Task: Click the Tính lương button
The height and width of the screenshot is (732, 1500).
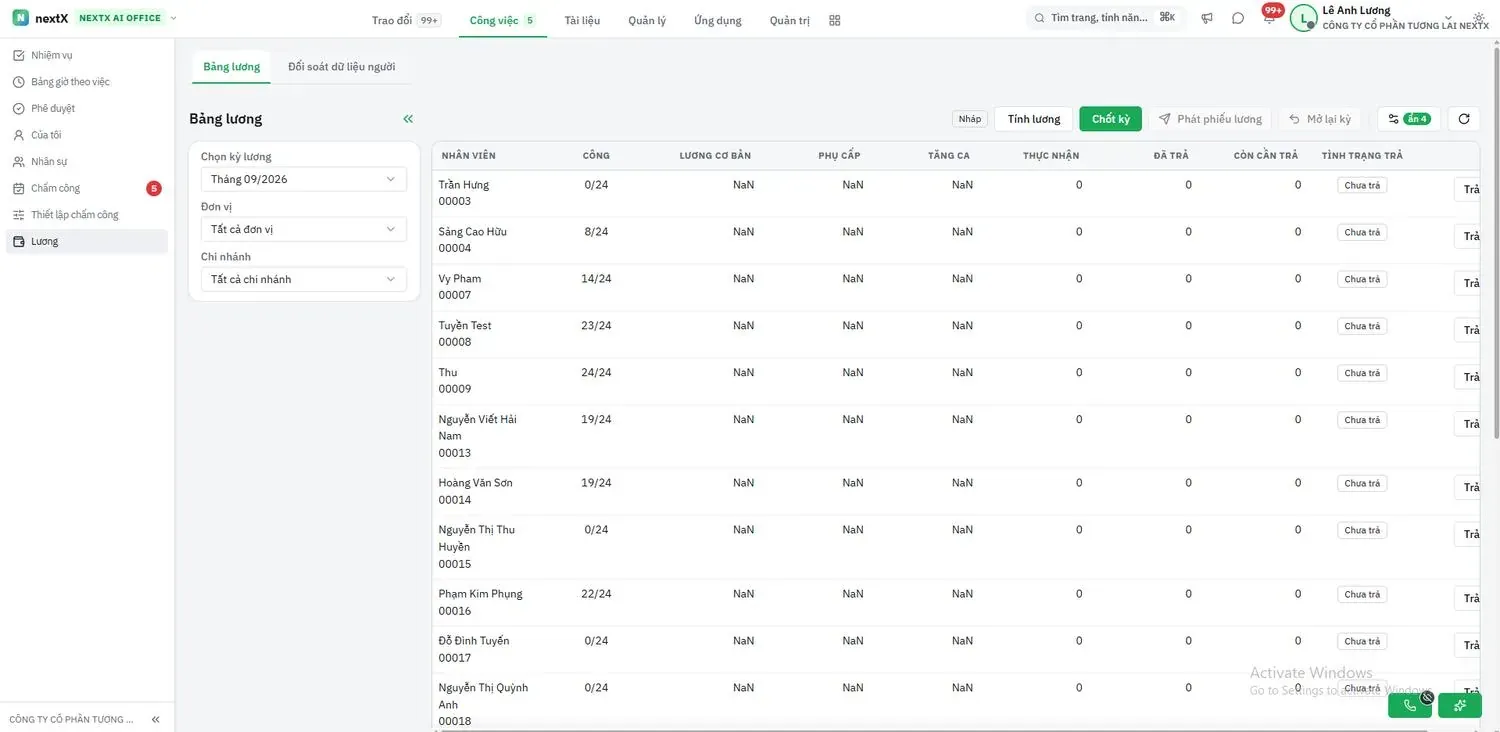Action: pyautogui.click(x=1034, y=119)
